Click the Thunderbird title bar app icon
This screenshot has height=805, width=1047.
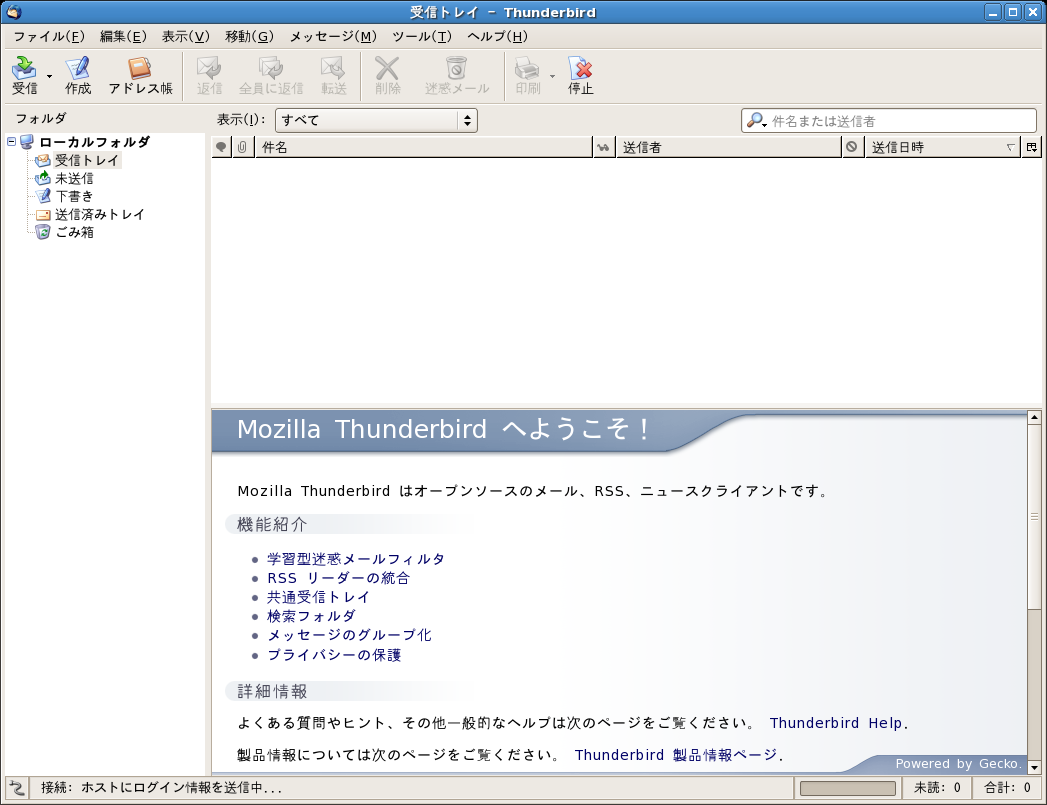tap(13, 12)
